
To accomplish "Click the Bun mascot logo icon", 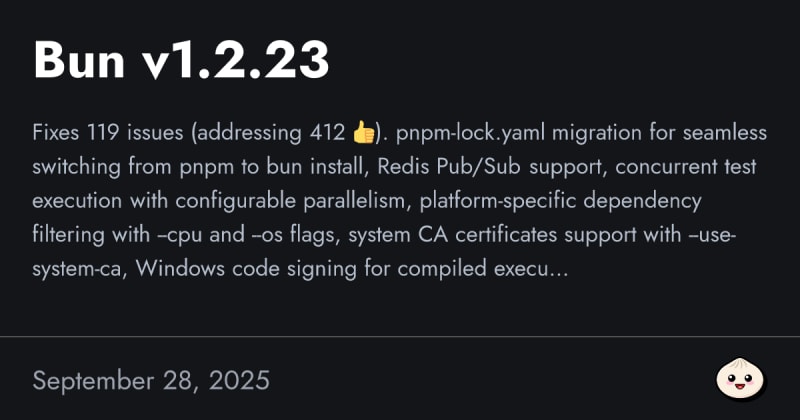I will pos(741,380).
